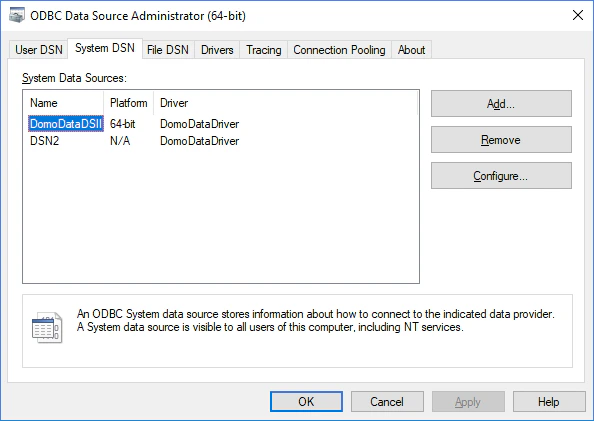Switch to the Tracing tab
Viewport: 594px width, 421px height.
click(x=264, y=50)
